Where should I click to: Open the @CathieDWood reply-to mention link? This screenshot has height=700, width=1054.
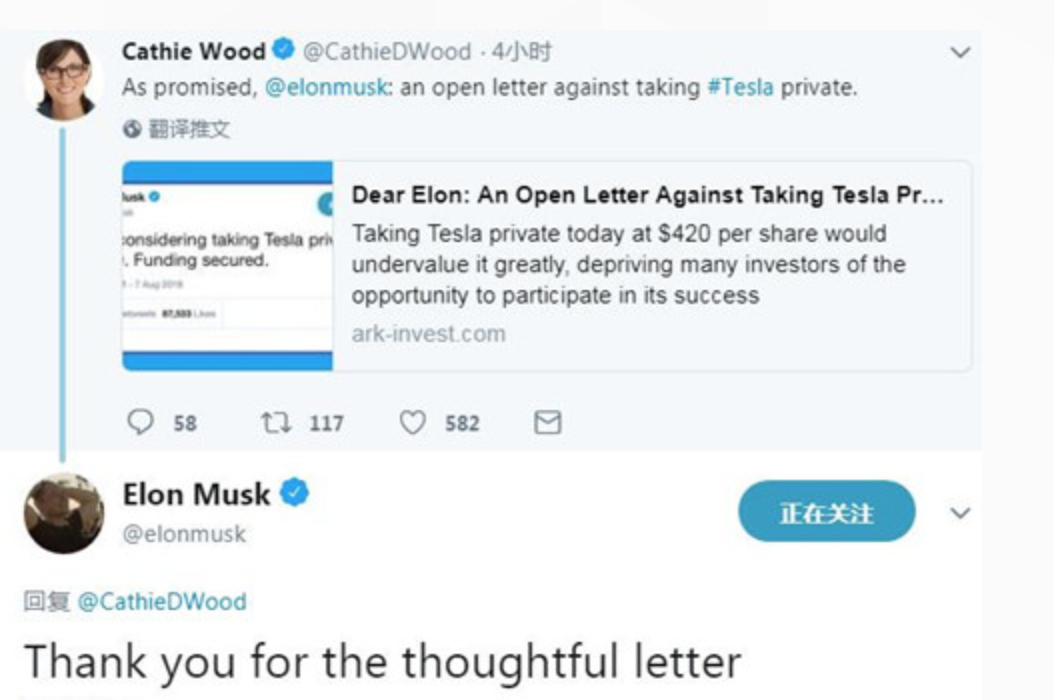click(161, 601)
